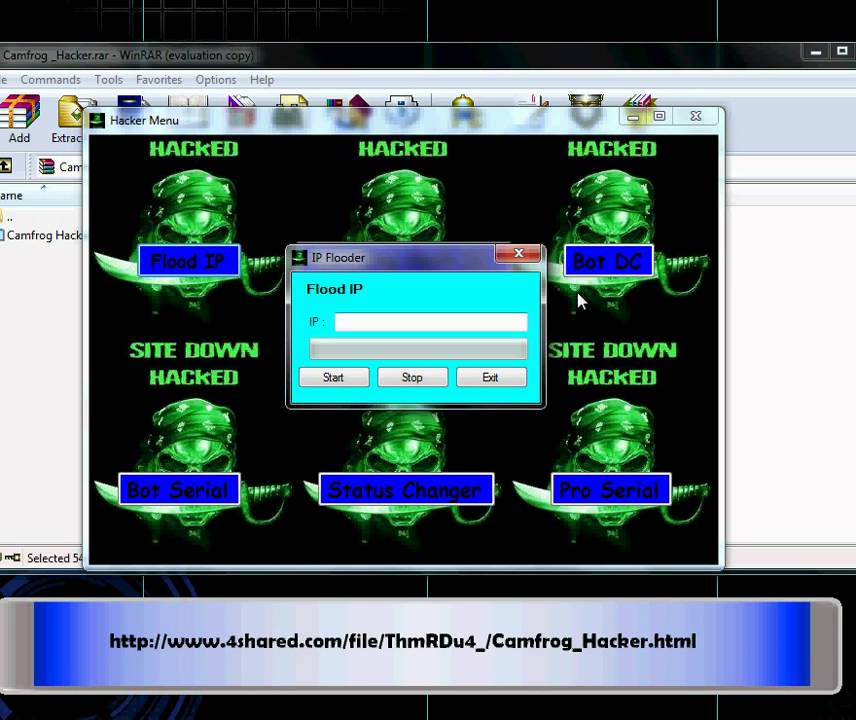Open the Help menu in WinRAR
This screenshot has width=856, height=720.
tap(262, 80)
